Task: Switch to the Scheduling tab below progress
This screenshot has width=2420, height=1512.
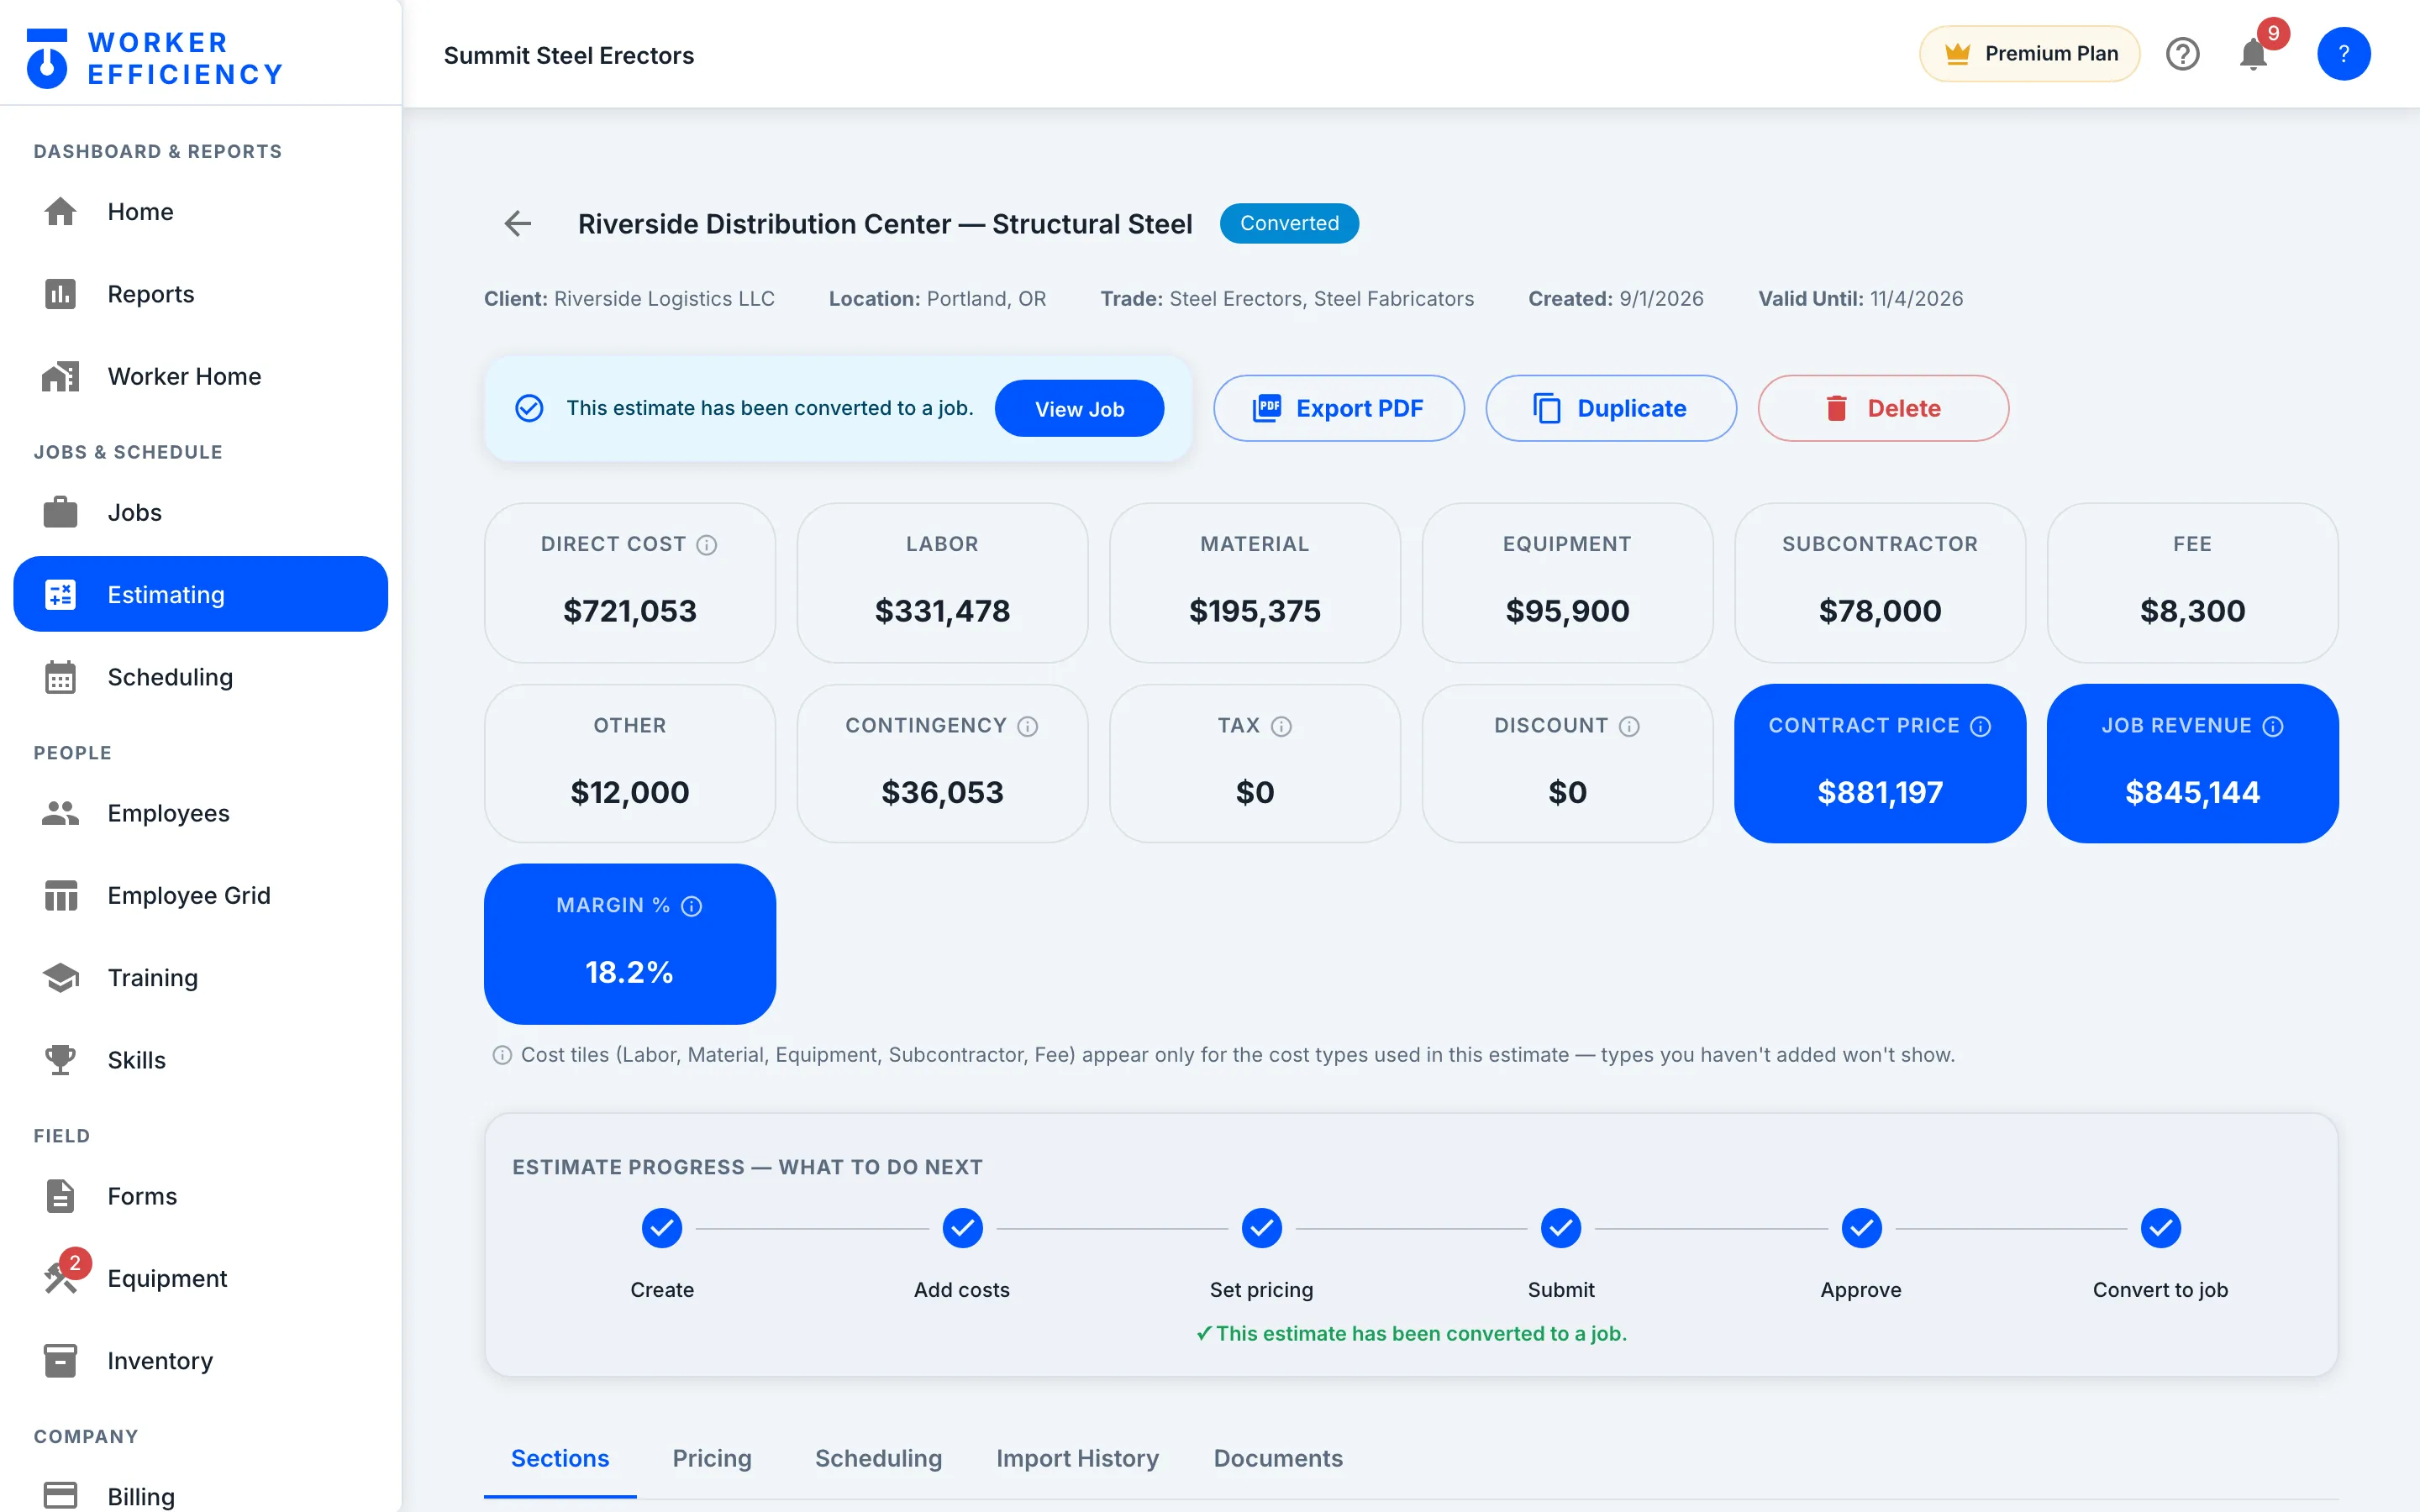Action: click(878, 1458)
